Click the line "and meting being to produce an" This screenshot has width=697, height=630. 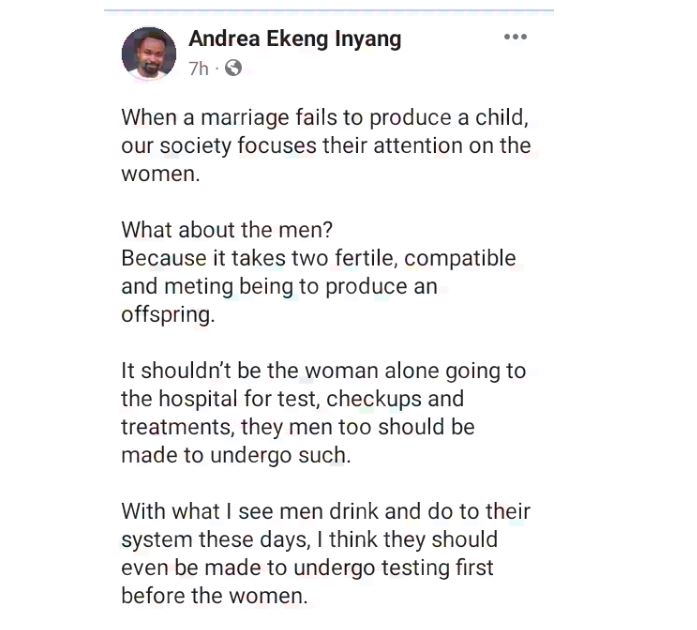(279, 286)
